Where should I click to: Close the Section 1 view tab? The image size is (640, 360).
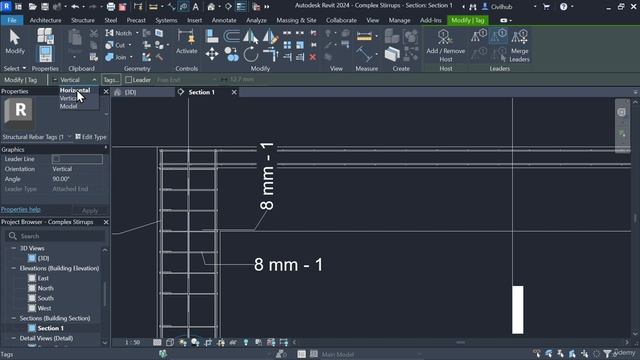click(234, 92)
